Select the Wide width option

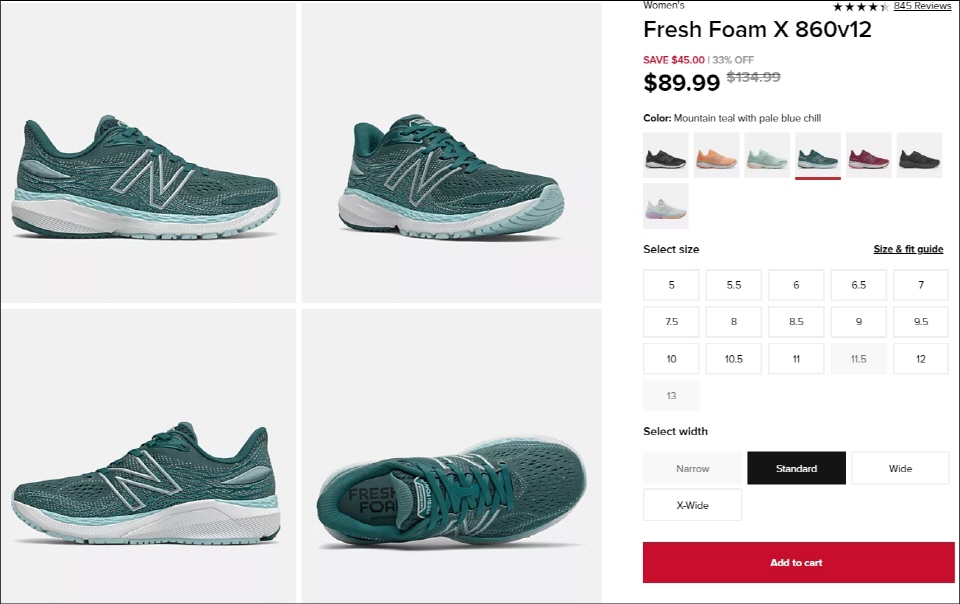900,468
